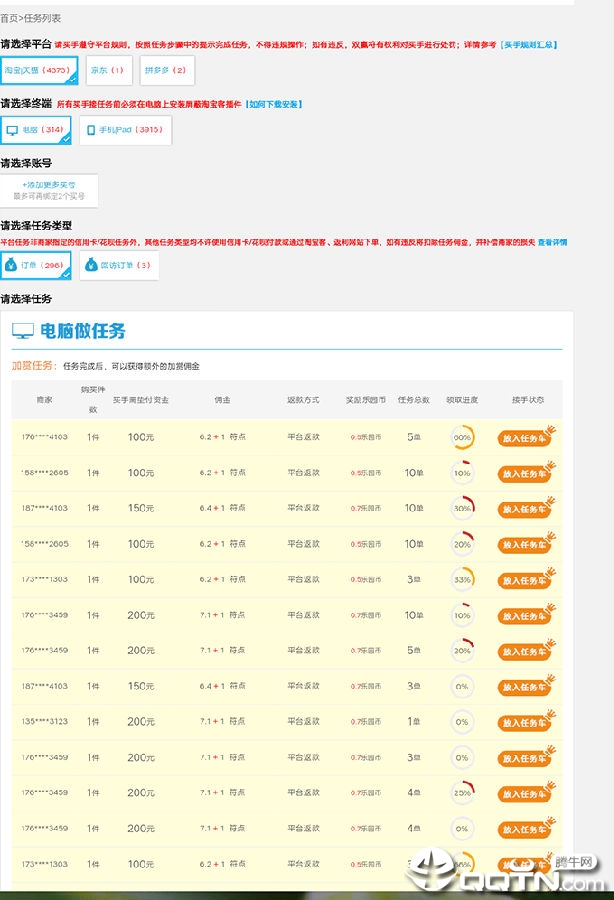
Task: Choose the 京东 (1) platform option
Action: [x=109, y=70]
